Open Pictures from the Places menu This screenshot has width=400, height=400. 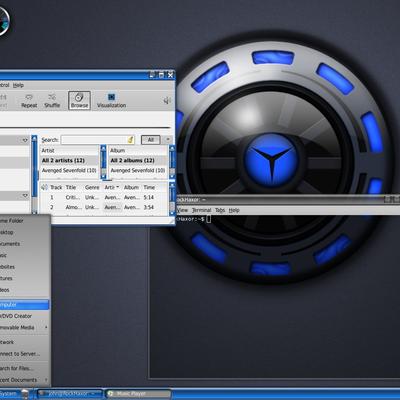coord(25,278)
